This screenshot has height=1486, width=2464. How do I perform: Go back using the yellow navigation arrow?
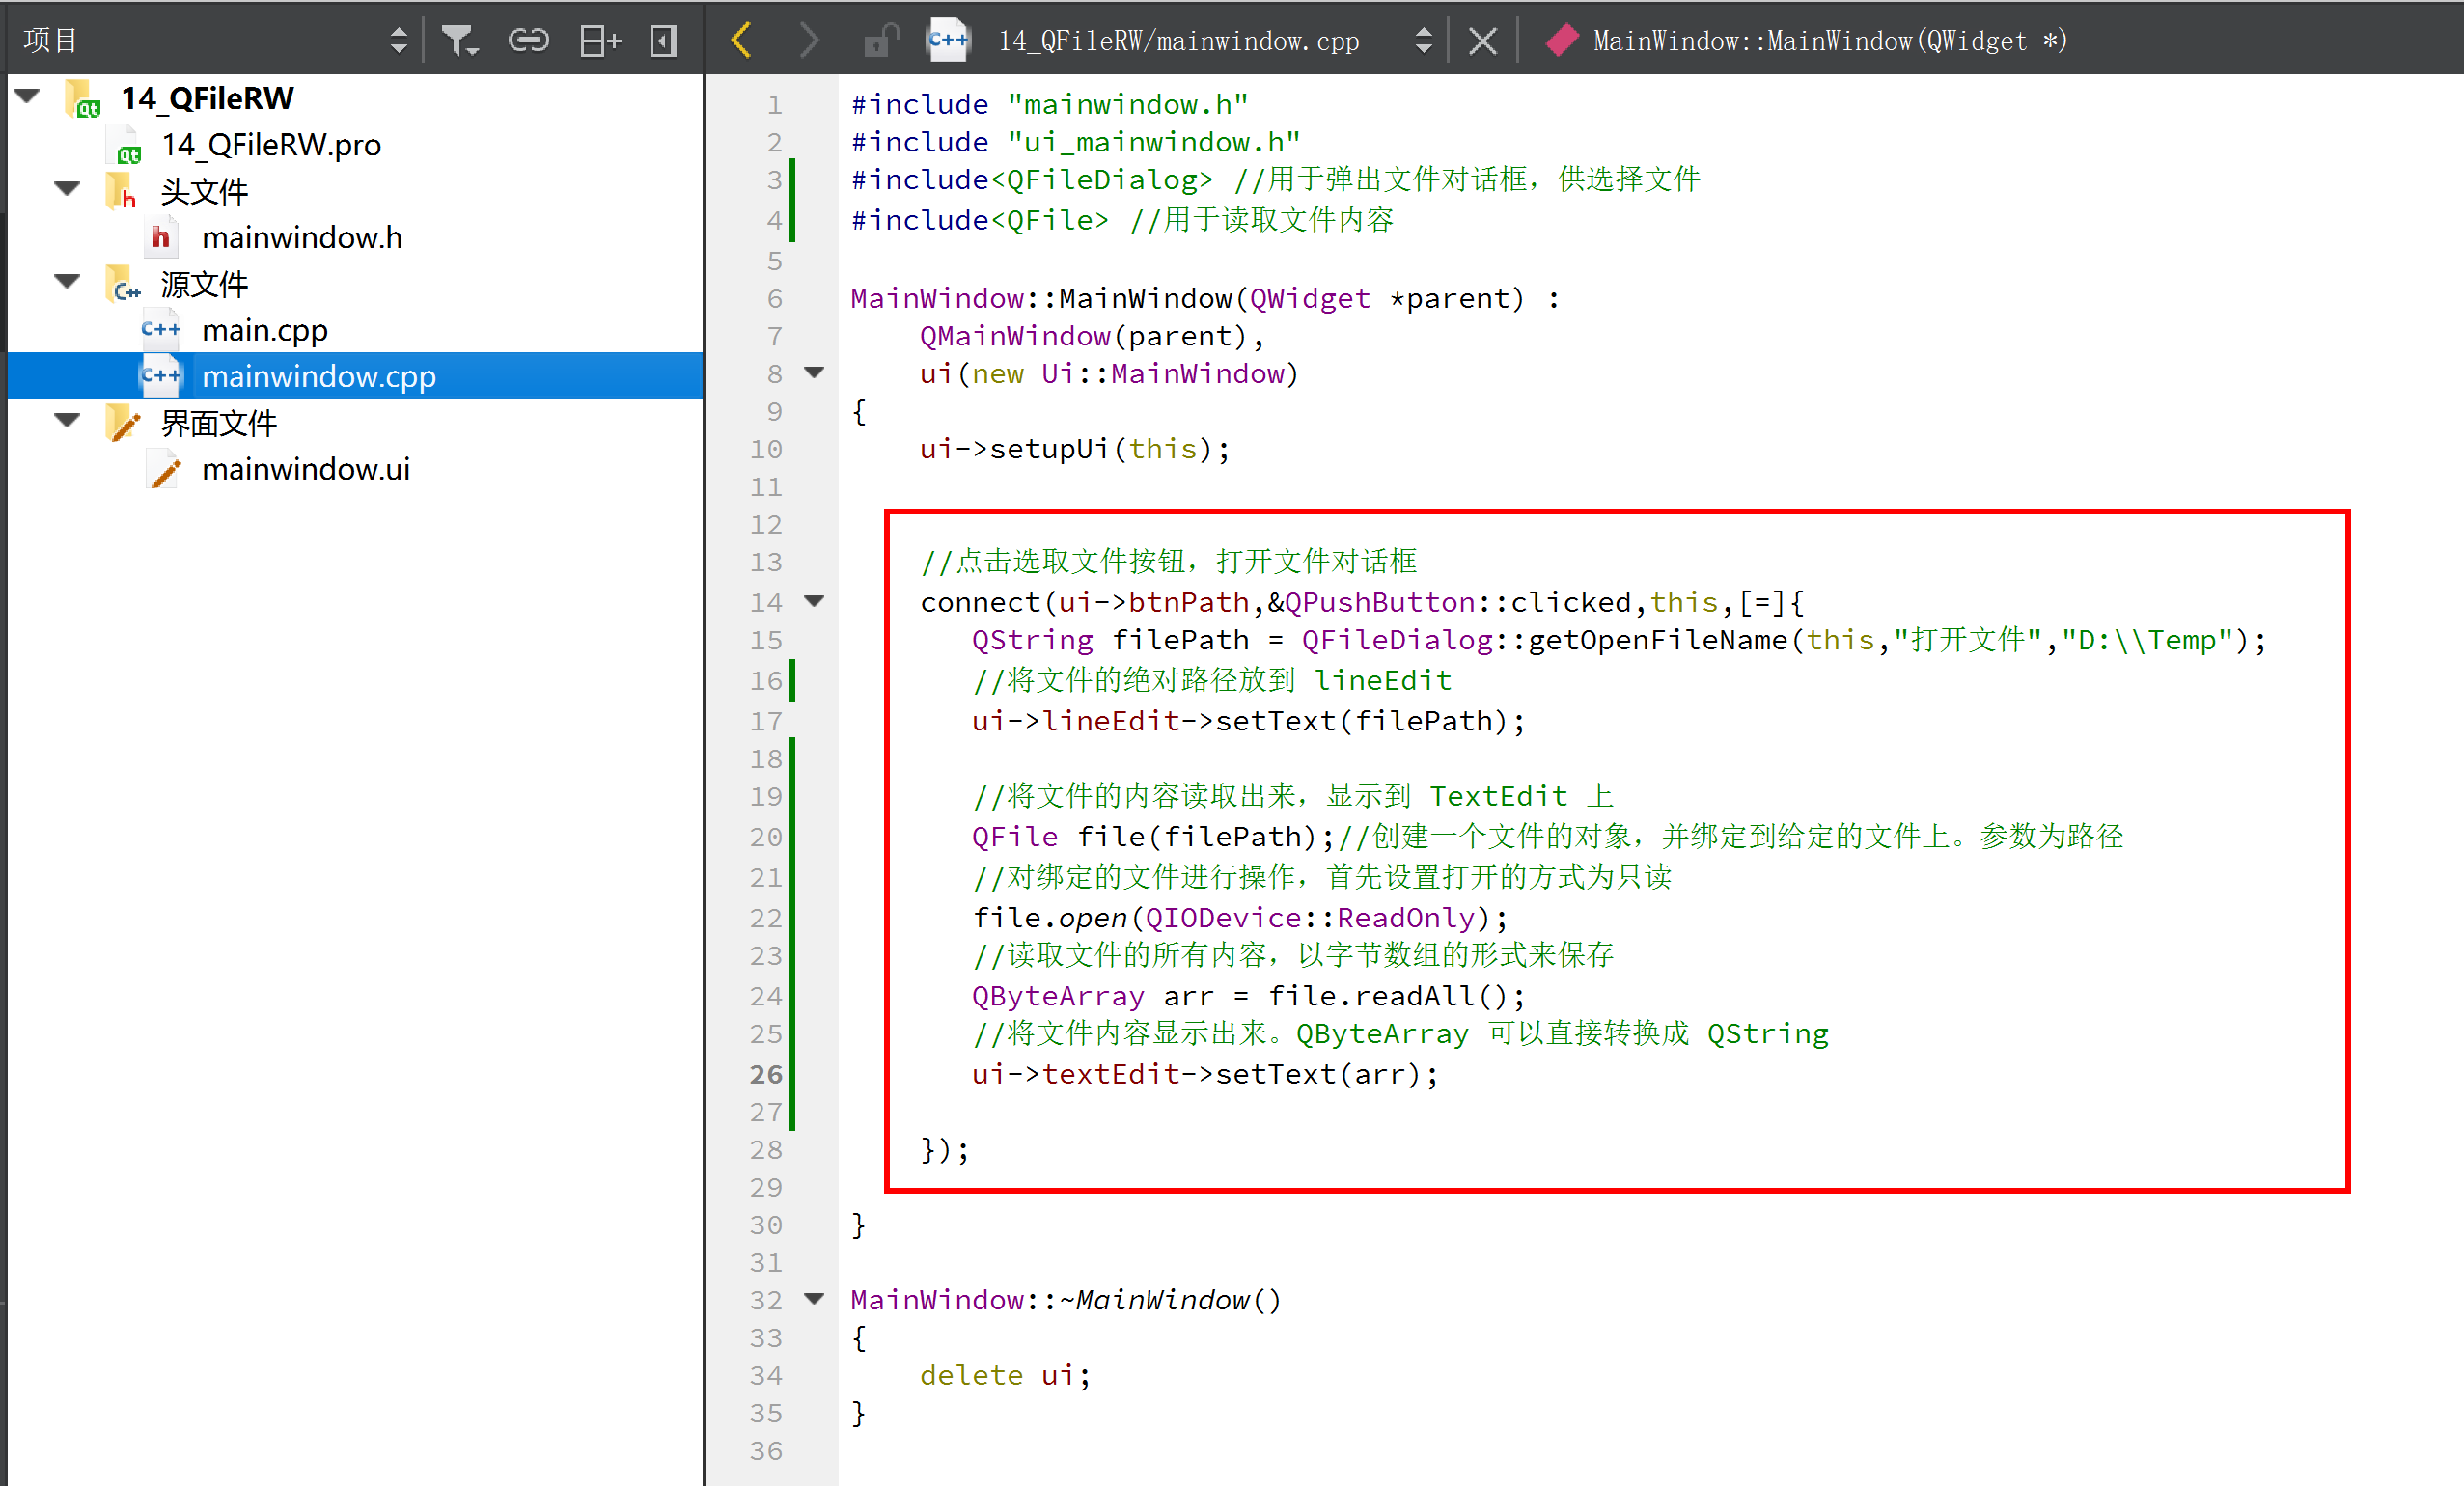tap(740, 40)
